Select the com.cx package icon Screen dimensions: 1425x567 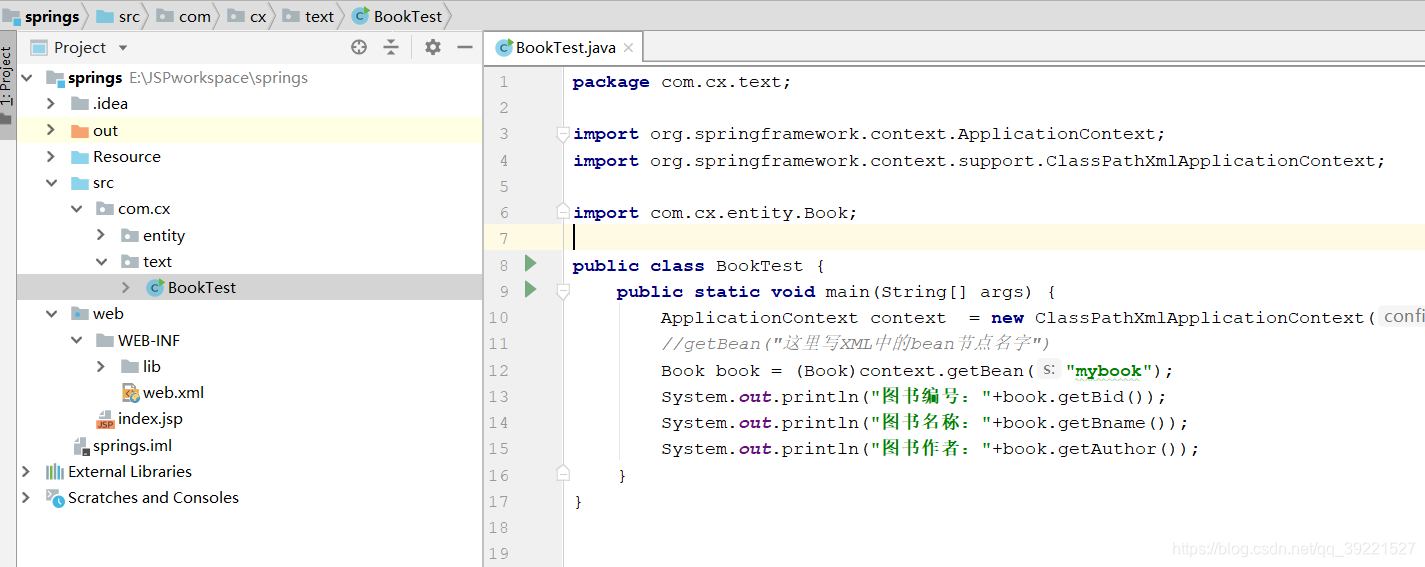[x=105, y=209]
